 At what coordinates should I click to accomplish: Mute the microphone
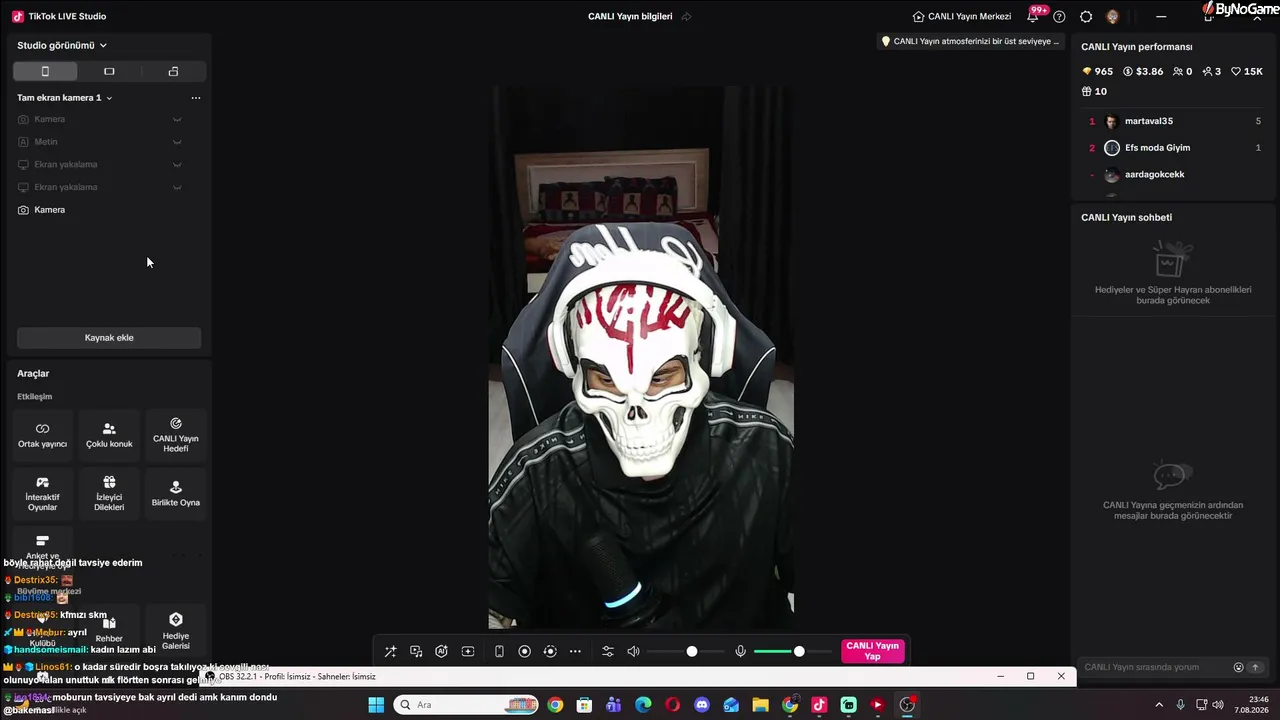(740, 652)
